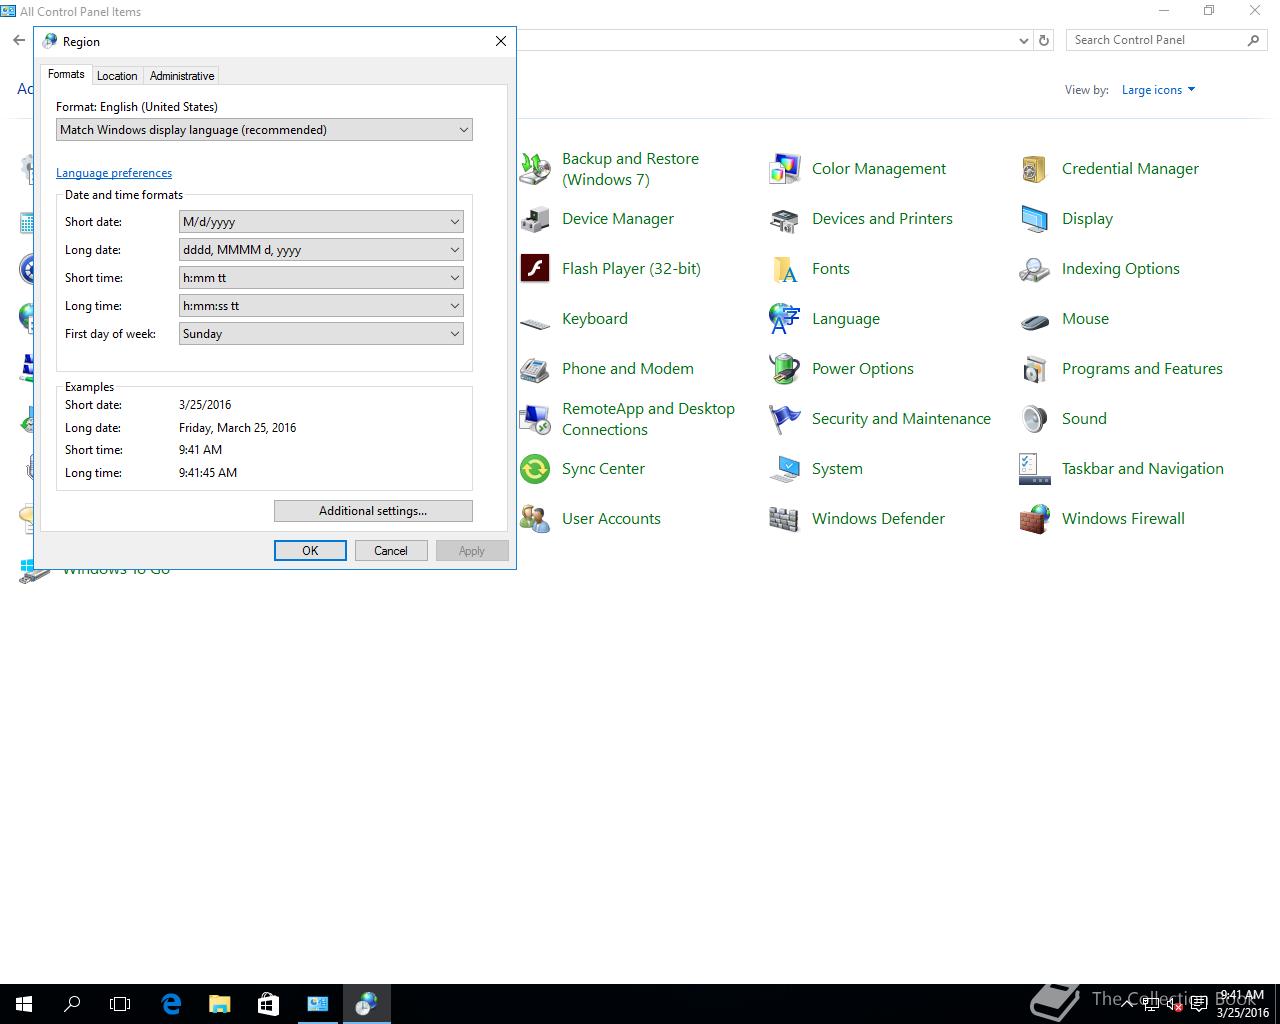Open Action Center notification icon
This screenshot has width=1280, height=1024.
[x=1199, y=1005]
